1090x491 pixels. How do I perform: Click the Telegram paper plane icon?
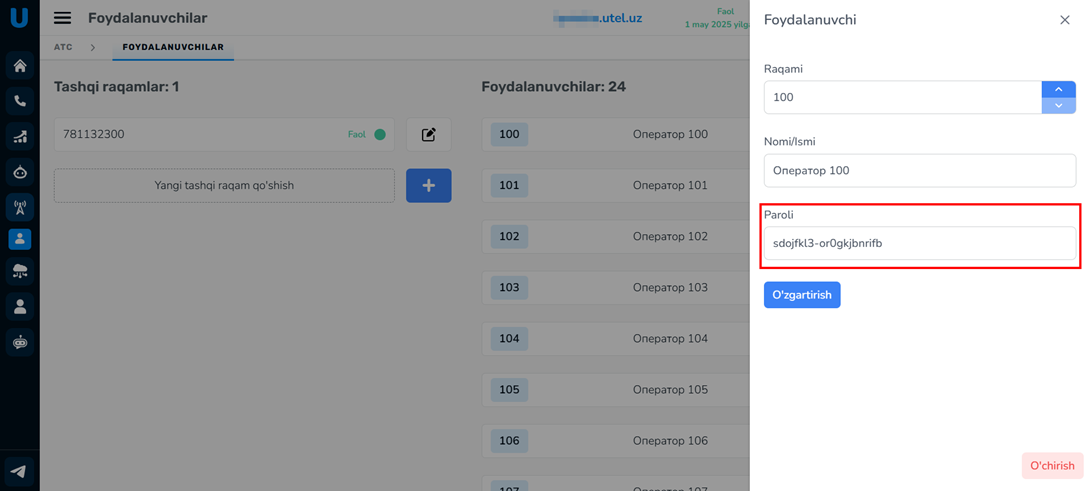[19, 471]
